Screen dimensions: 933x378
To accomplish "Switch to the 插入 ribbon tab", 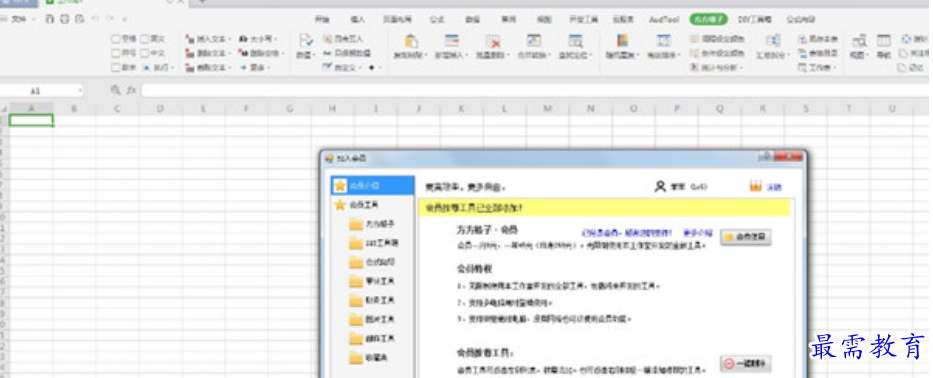I will pyautogui.click(x=358, y=20).
